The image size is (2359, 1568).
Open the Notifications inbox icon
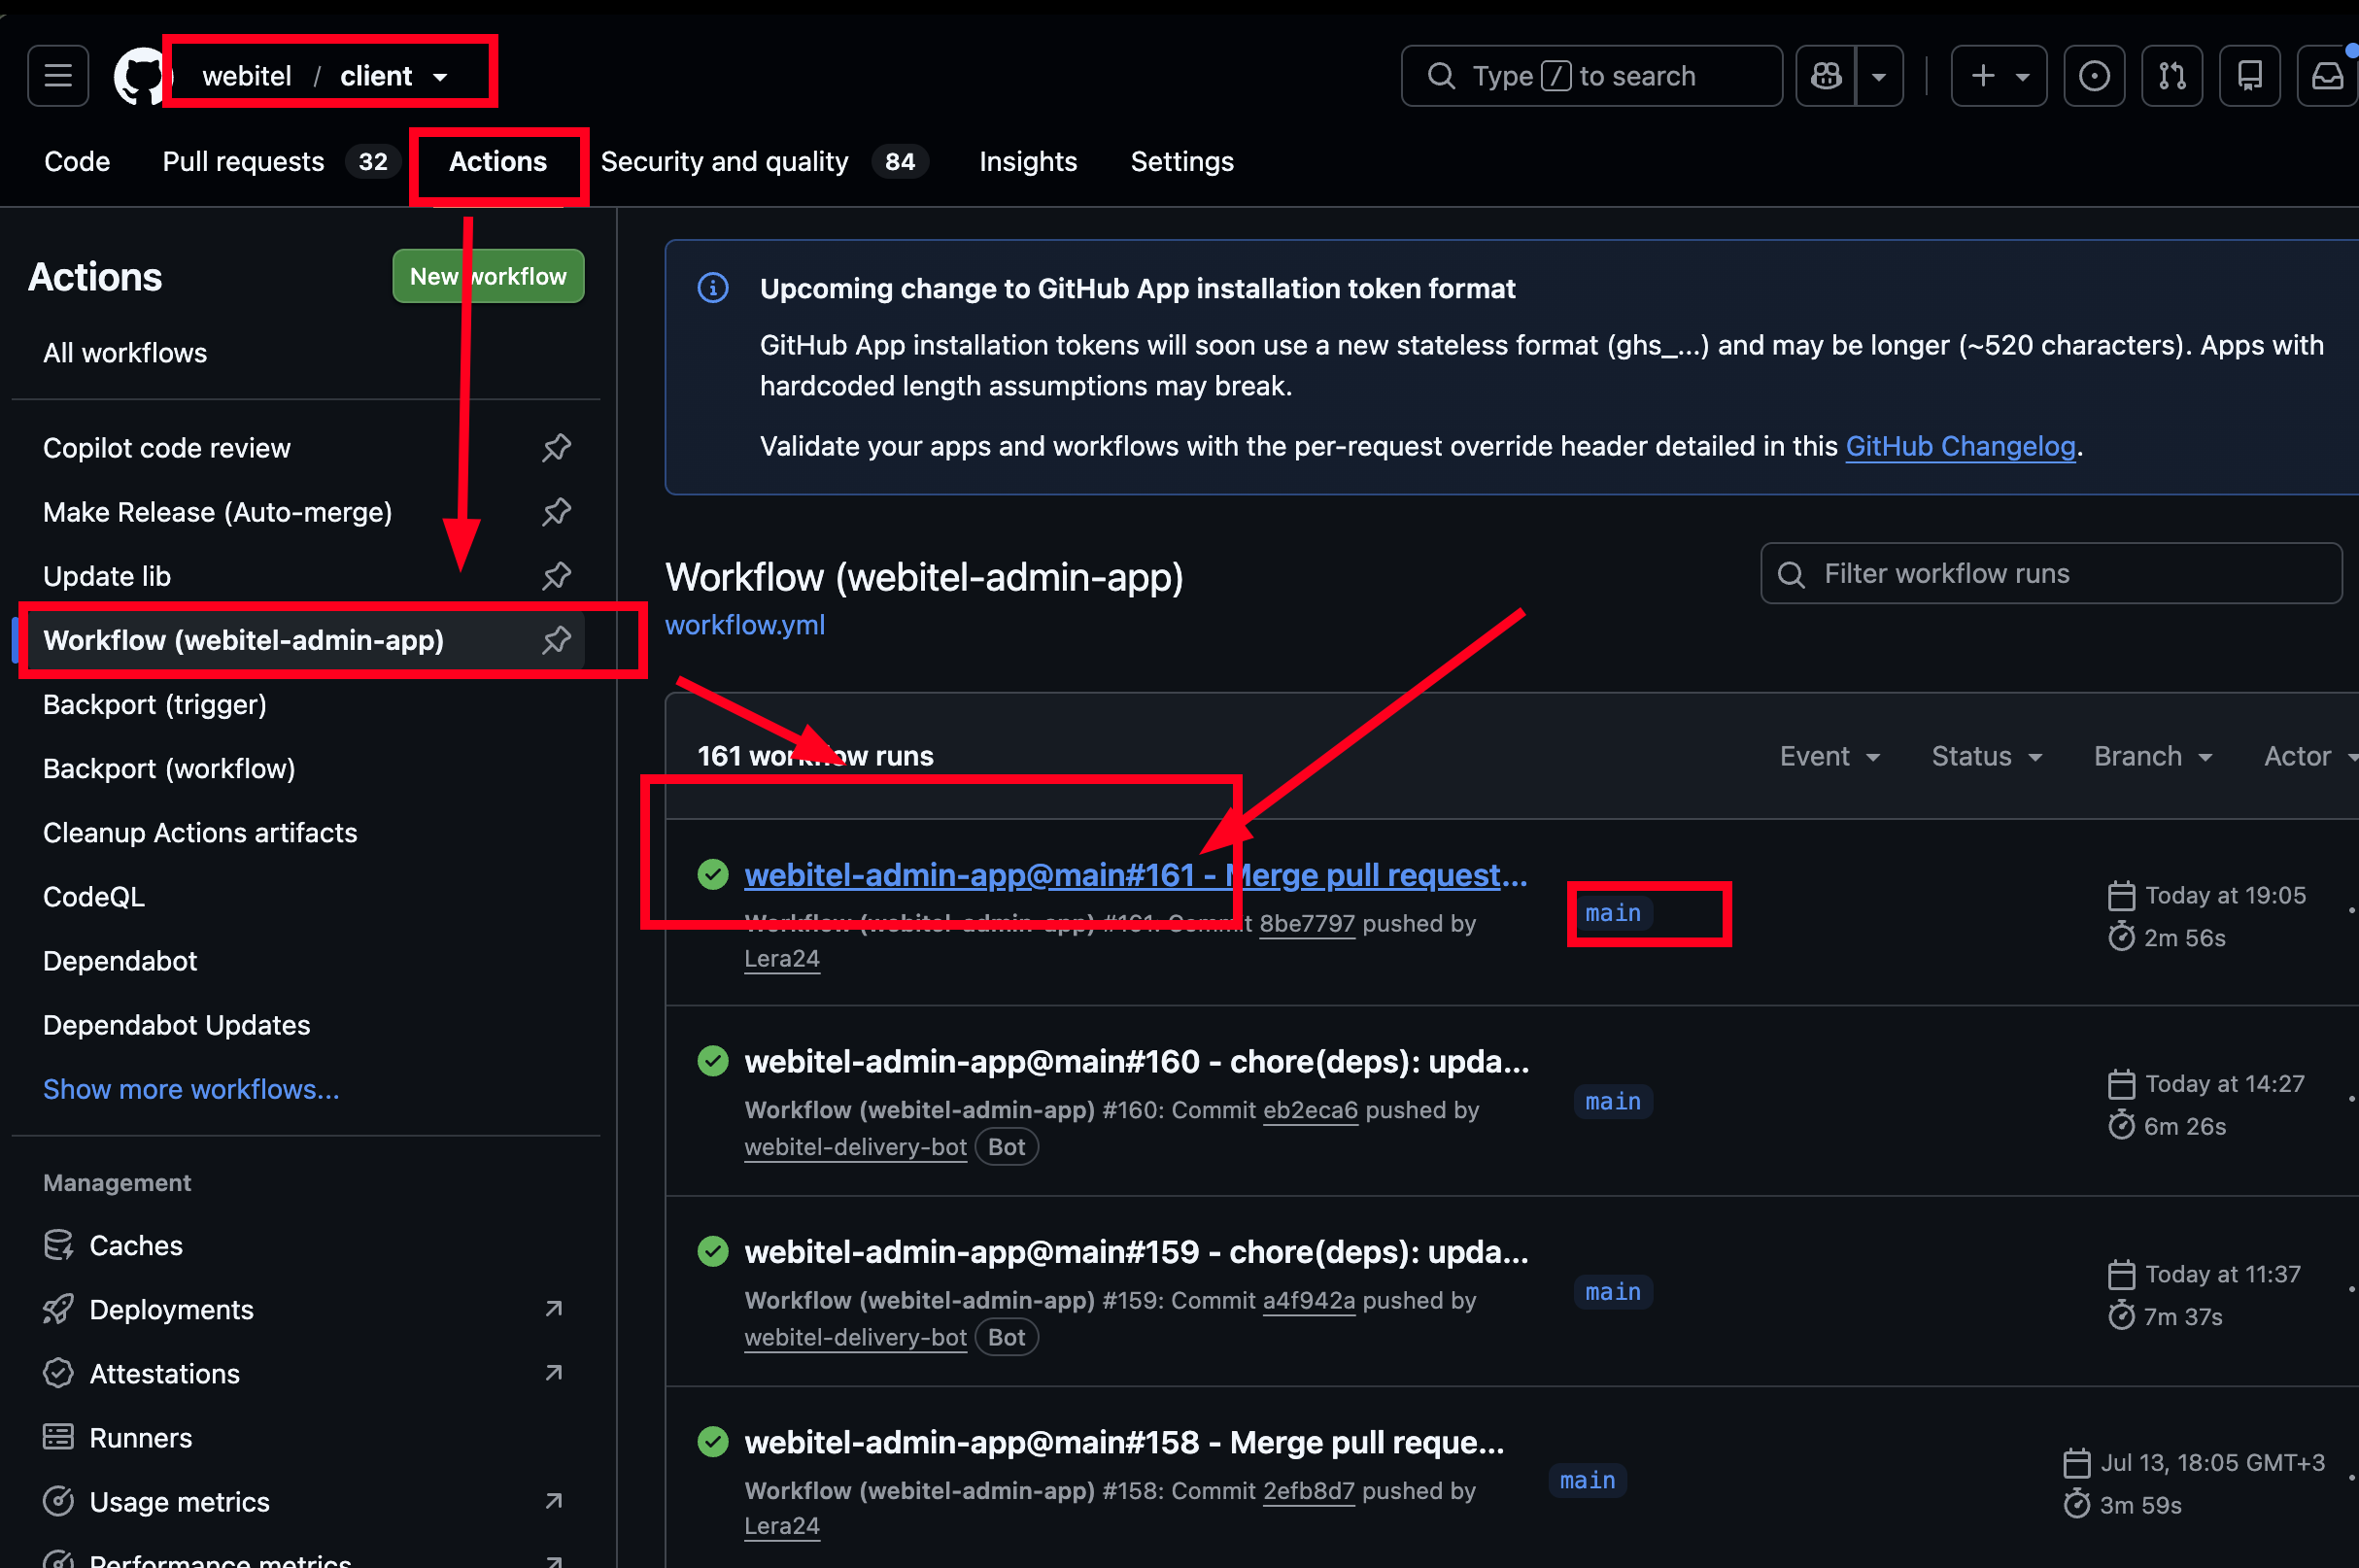click(2328, 76)
